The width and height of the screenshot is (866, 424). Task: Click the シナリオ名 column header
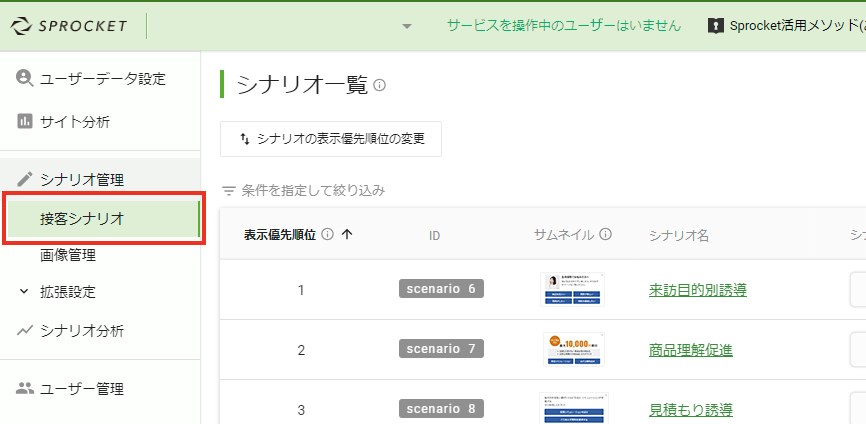point(679,235)
